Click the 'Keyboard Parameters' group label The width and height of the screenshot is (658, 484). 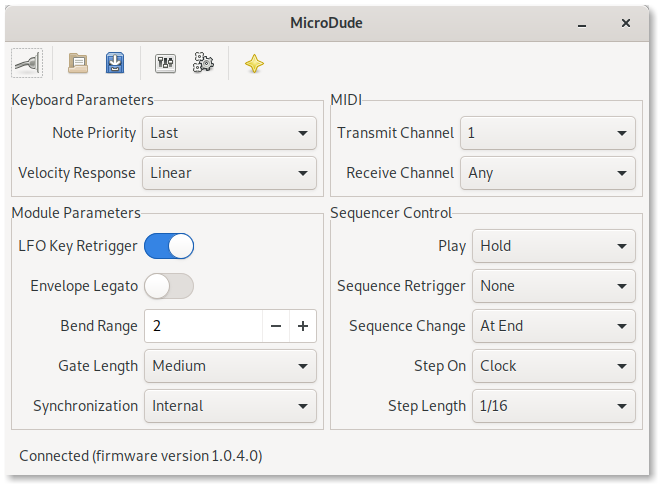pyautogui.click(x=82, y=100)
